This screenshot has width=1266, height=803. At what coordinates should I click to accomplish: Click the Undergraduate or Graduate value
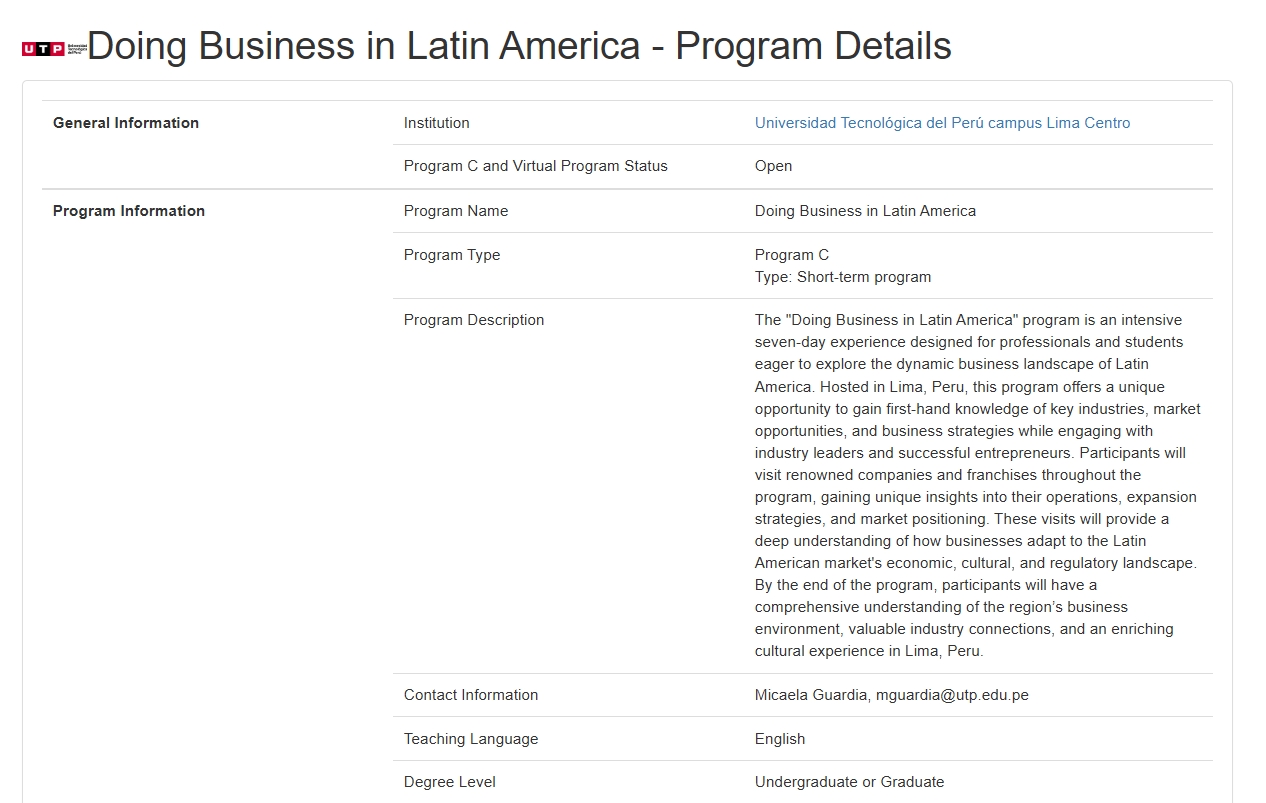[x=849, y=782]
